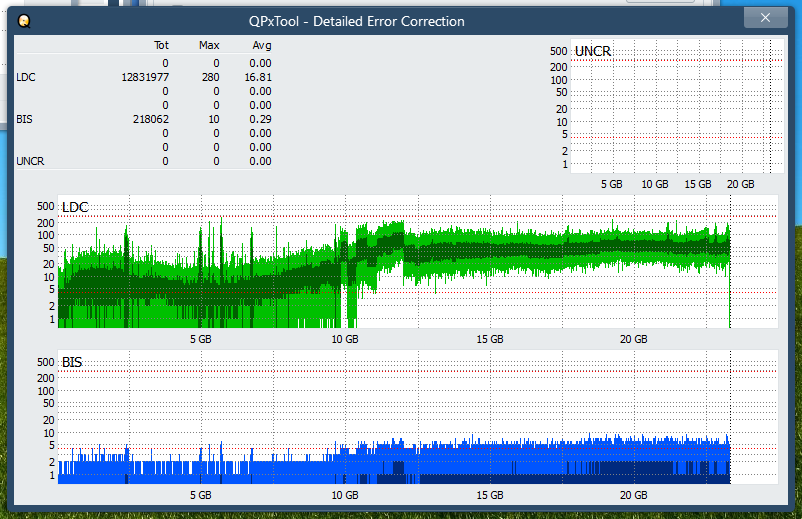
Task: Click the 15 GB axis label under UNCR chart
Action: point(697,184)
